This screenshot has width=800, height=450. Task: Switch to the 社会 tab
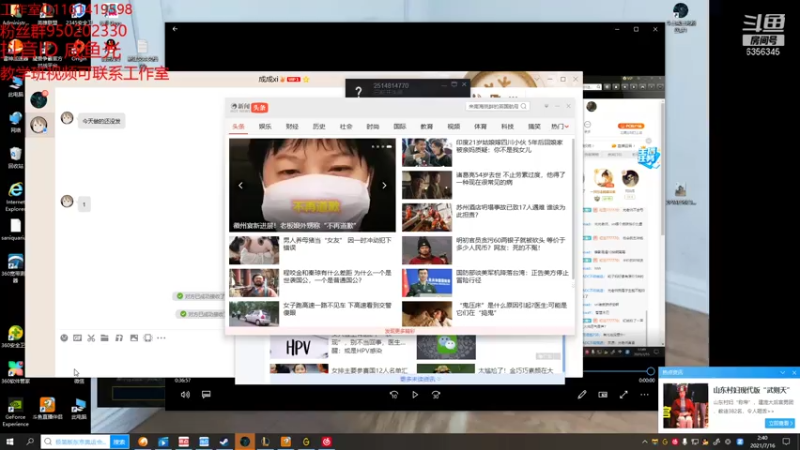pyautogui.click(x=346, y=127)
